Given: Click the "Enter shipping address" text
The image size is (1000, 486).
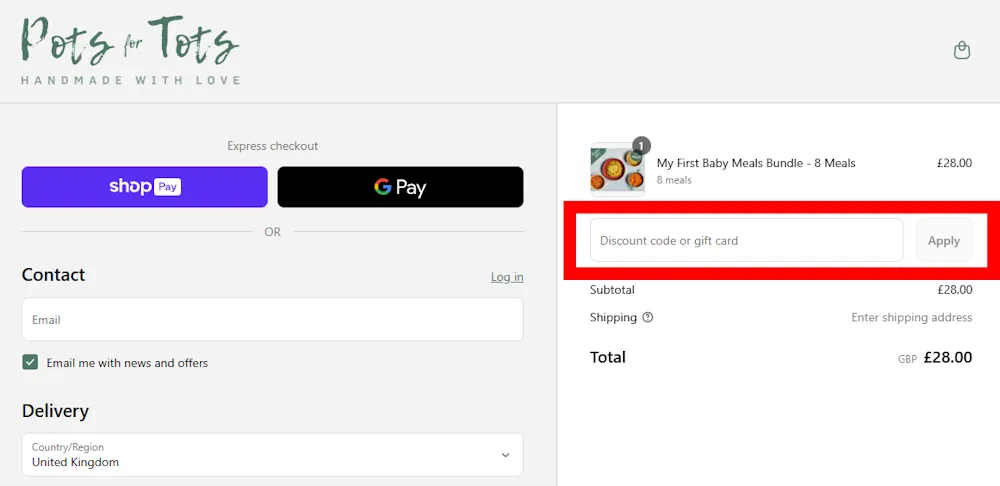Looking at the screenshot, I should coord(911,318).
